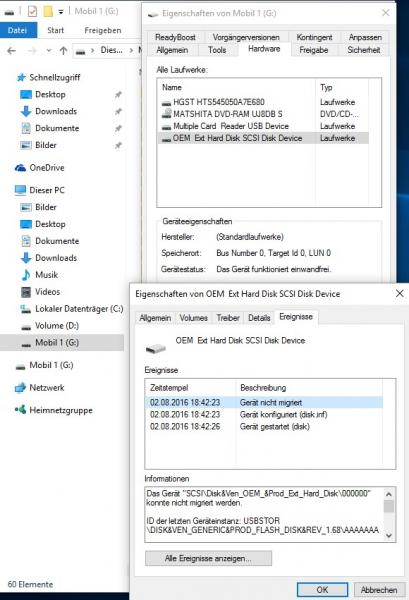Open the Sicherheit tab

pos(363,50)
